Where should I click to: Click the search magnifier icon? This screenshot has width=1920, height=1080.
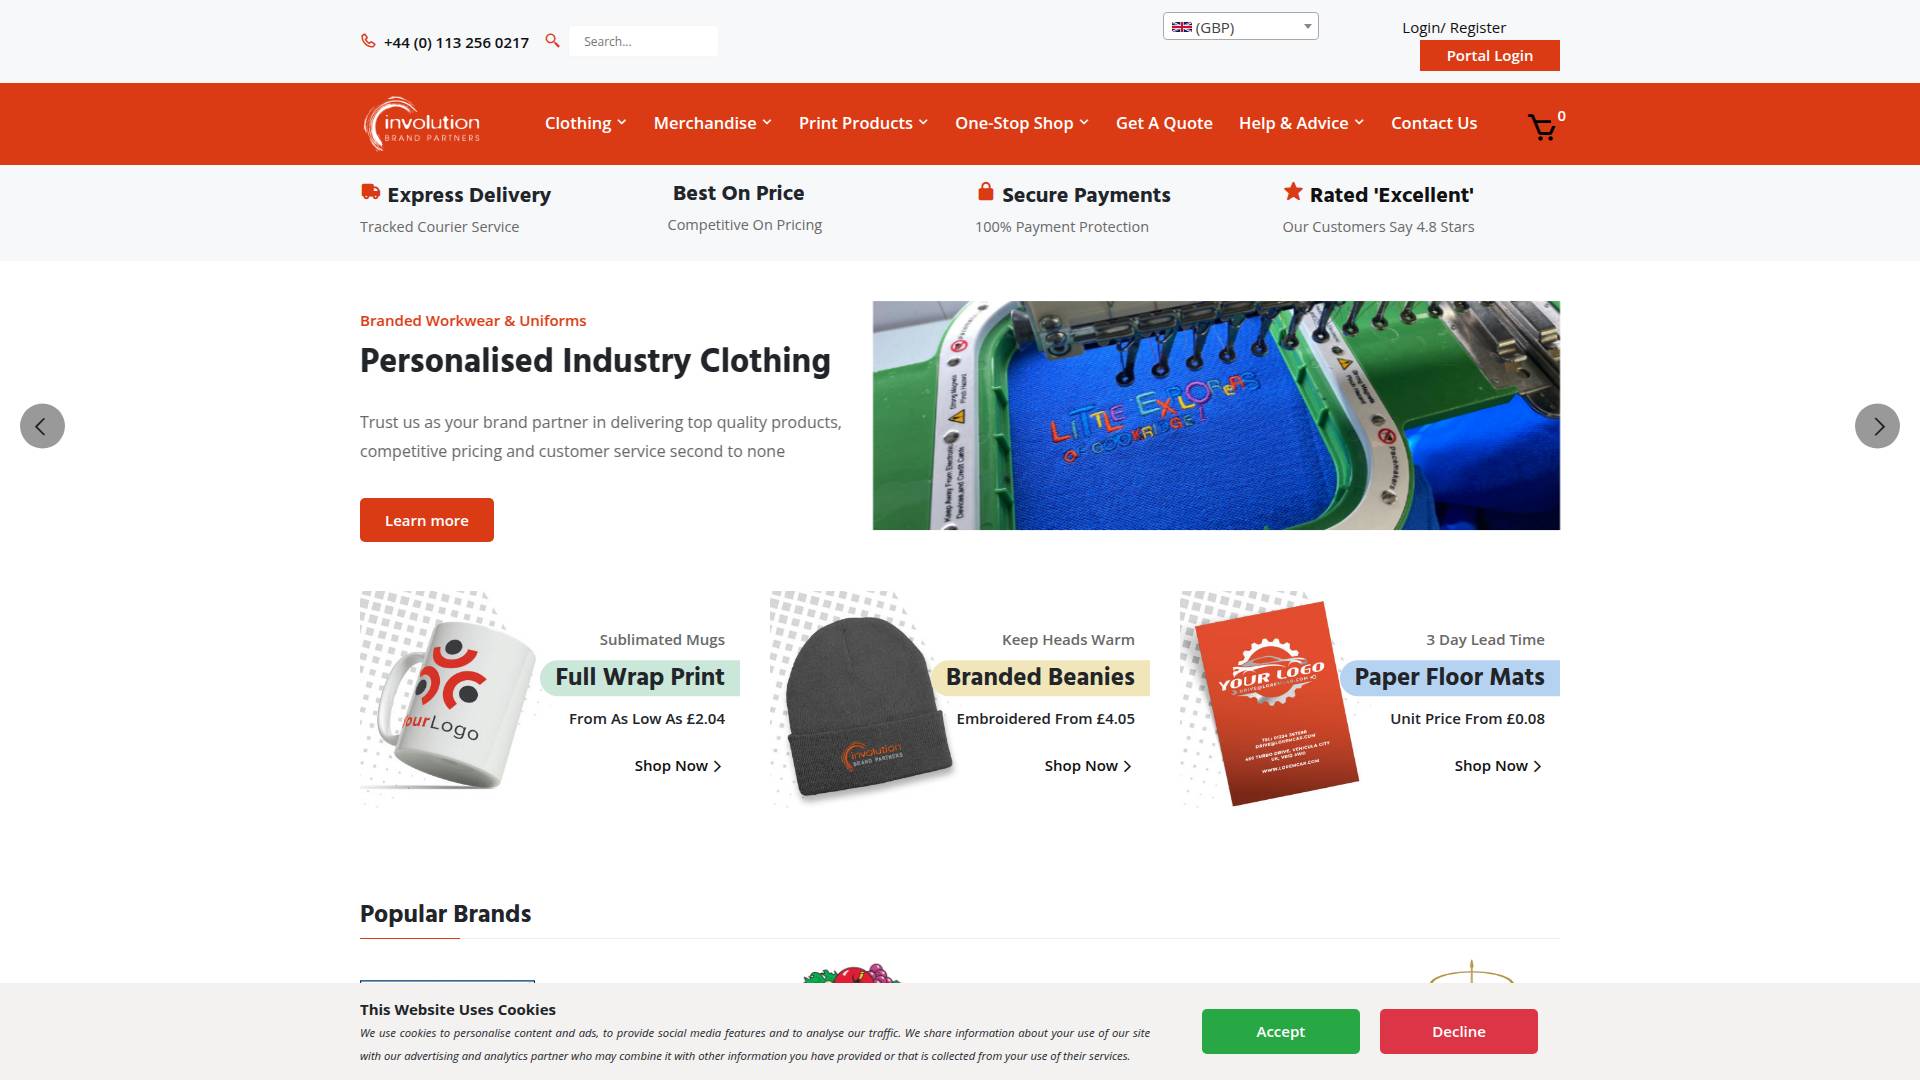pyautogui.click(x=552, y=41)
